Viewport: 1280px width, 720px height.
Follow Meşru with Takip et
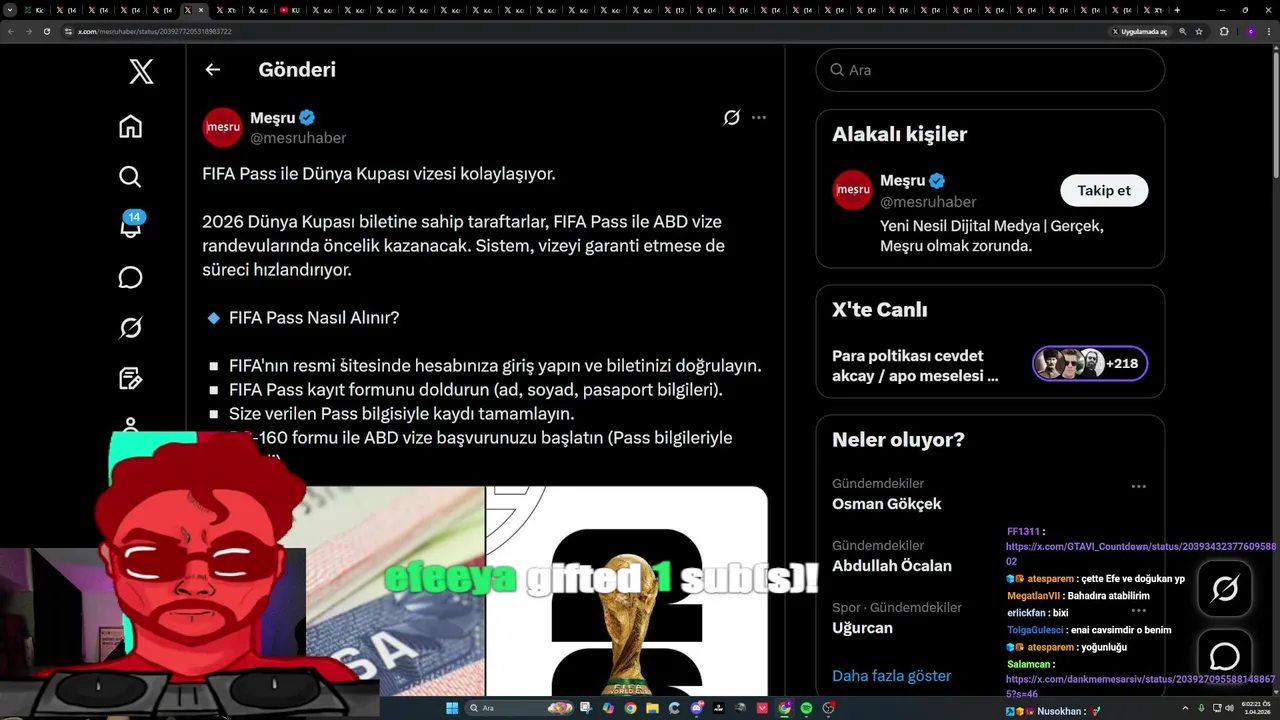click(x=1104, y=190)
